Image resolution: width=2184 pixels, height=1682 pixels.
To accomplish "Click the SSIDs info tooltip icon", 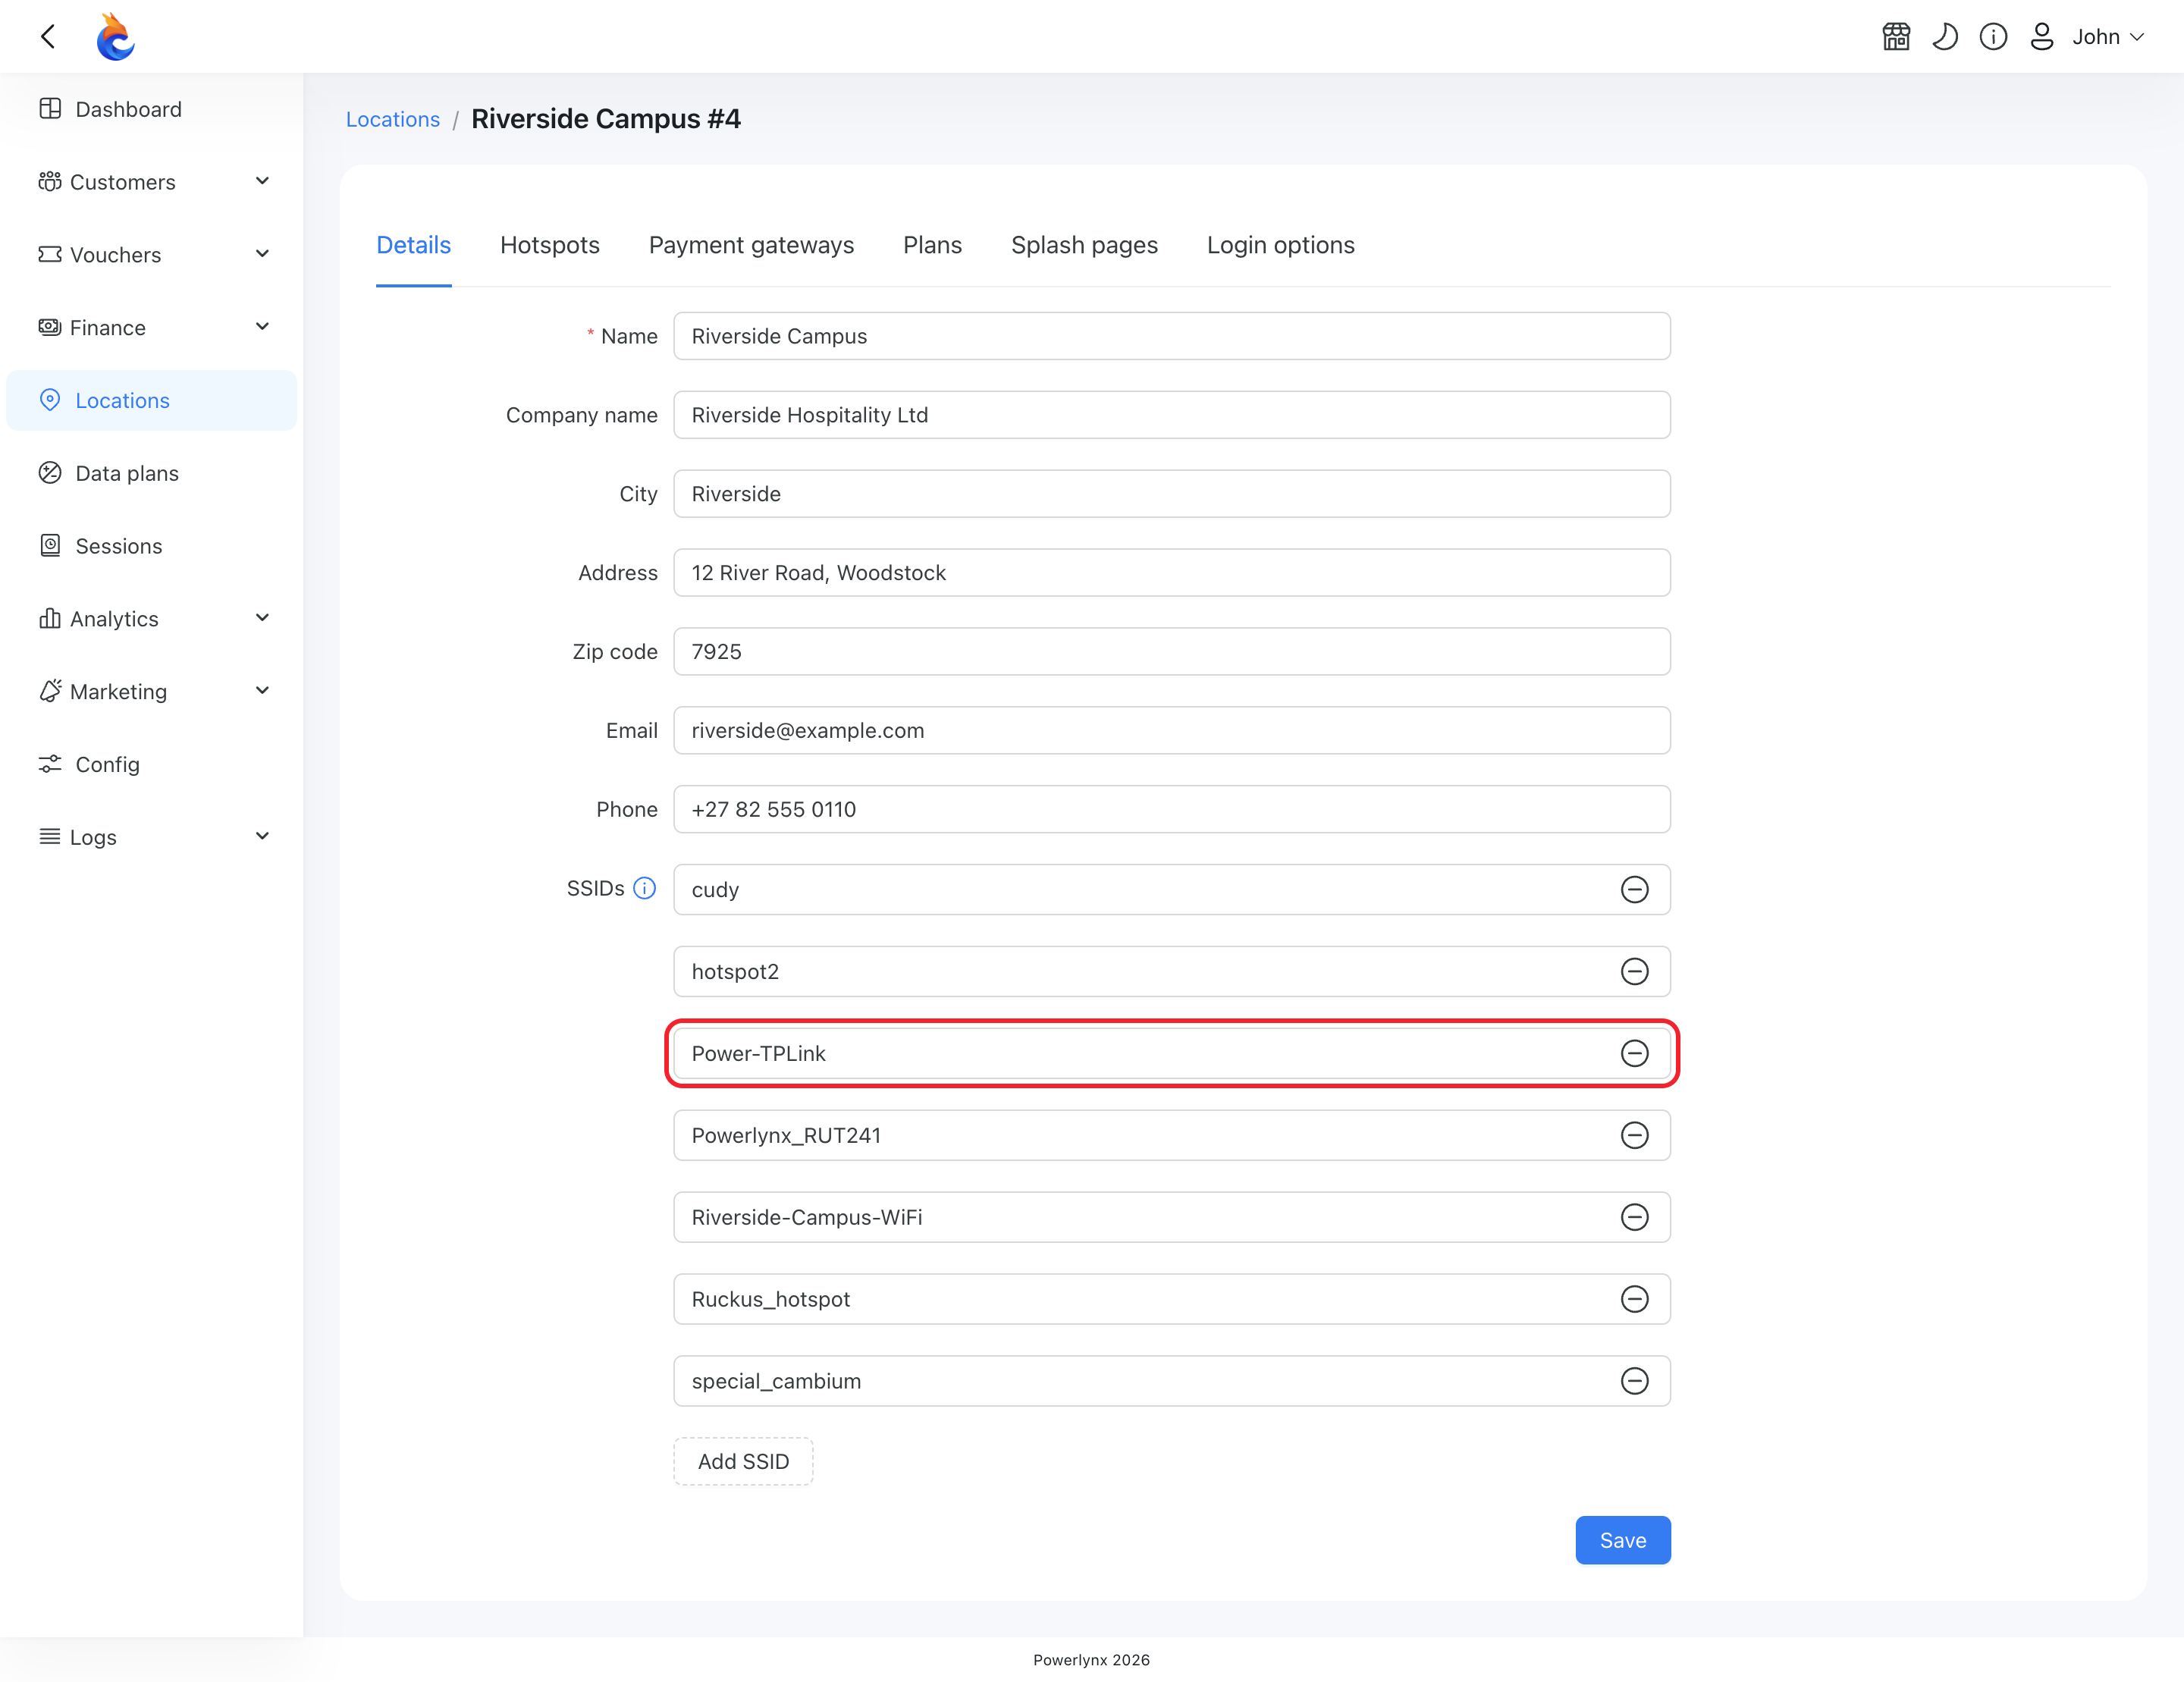I will point(645,888).
